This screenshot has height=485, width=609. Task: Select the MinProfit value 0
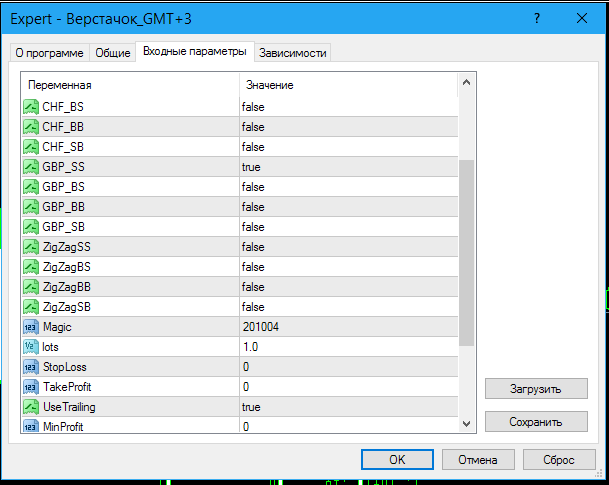[x=246, y=427]
